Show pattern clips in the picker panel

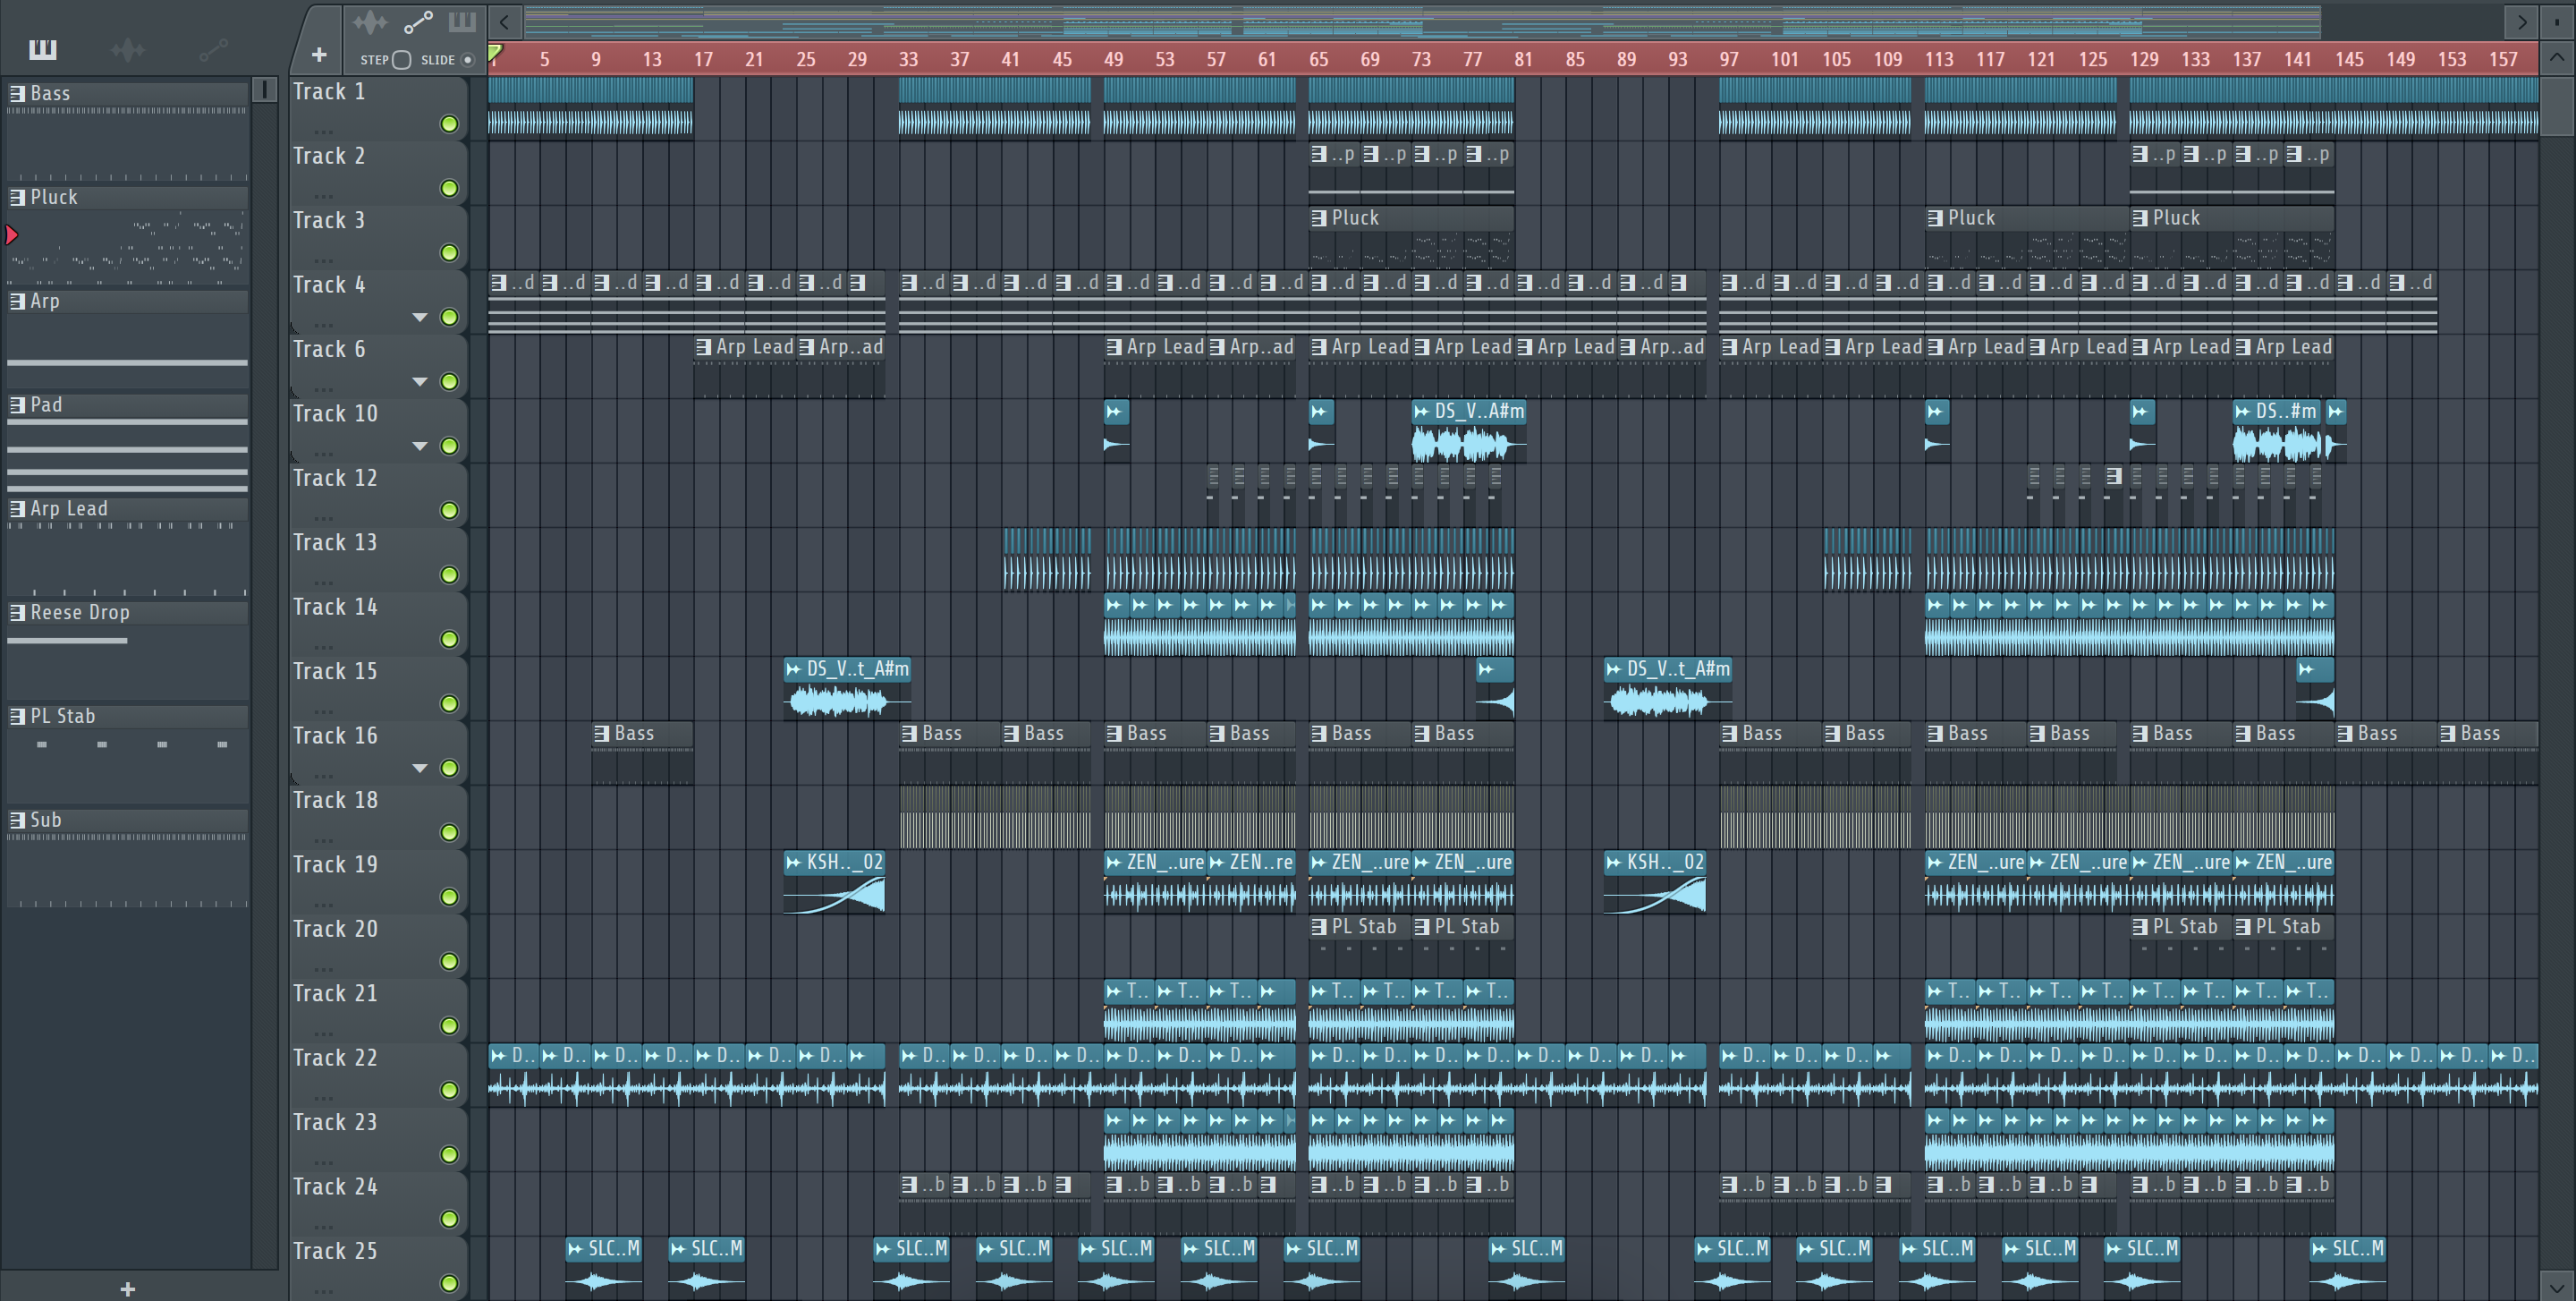pos(43,49)
